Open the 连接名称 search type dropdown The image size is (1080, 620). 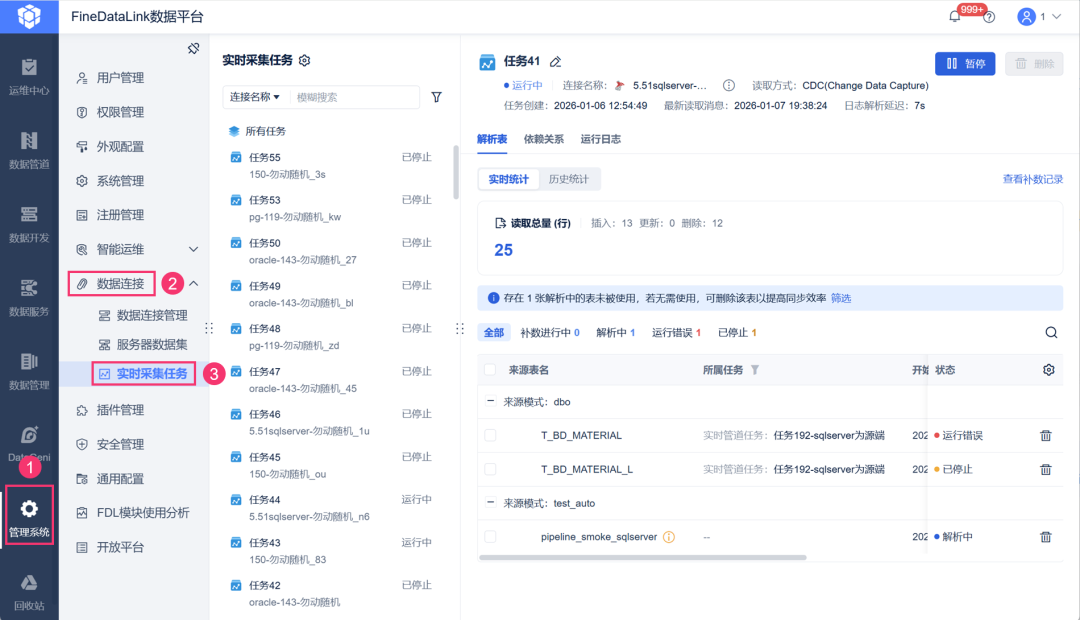click(255, 97)
